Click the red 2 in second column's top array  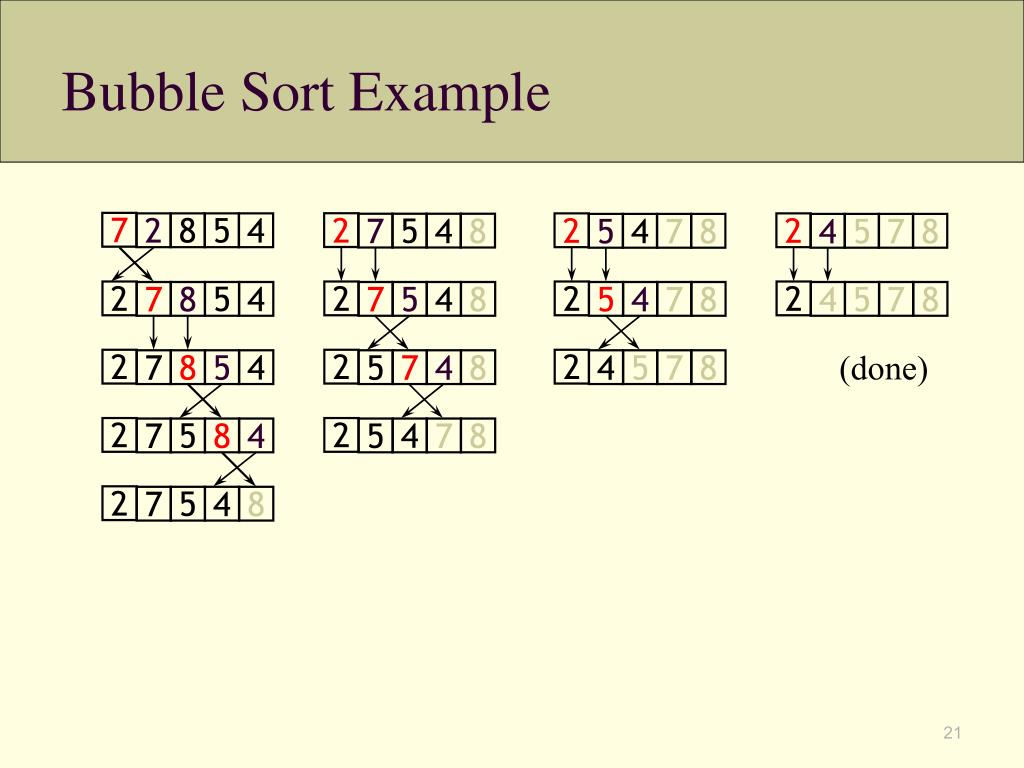tap(340, 231)
